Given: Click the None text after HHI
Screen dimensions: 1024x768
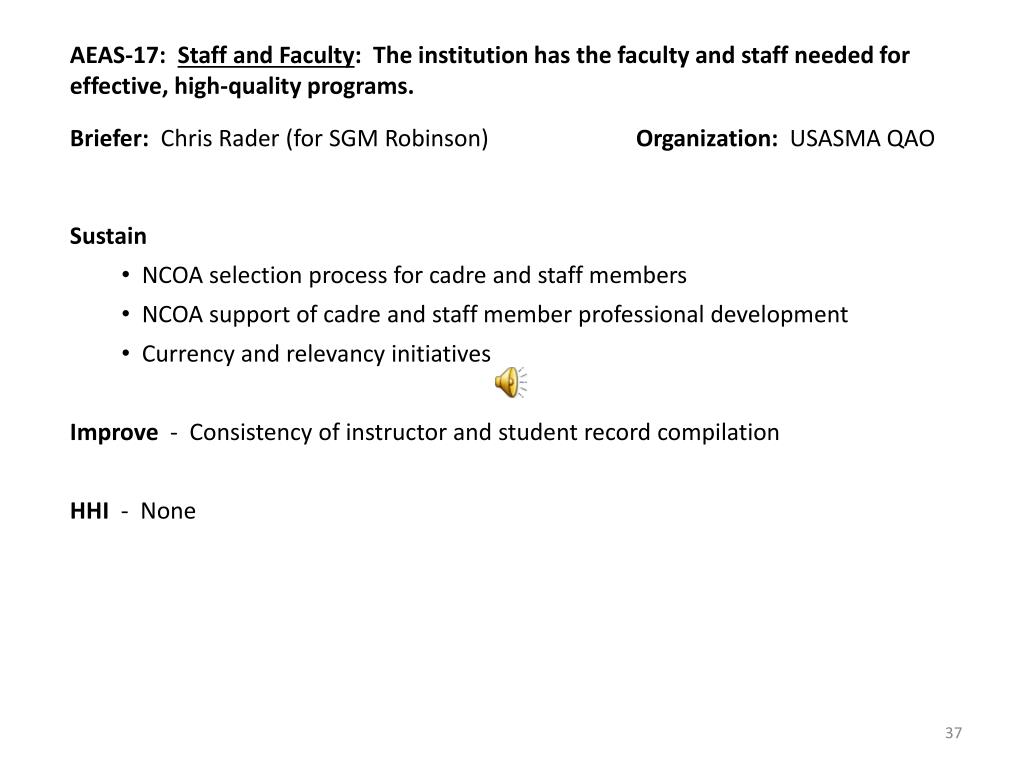Looking at the screenshot, I should [x=168, y=511].
